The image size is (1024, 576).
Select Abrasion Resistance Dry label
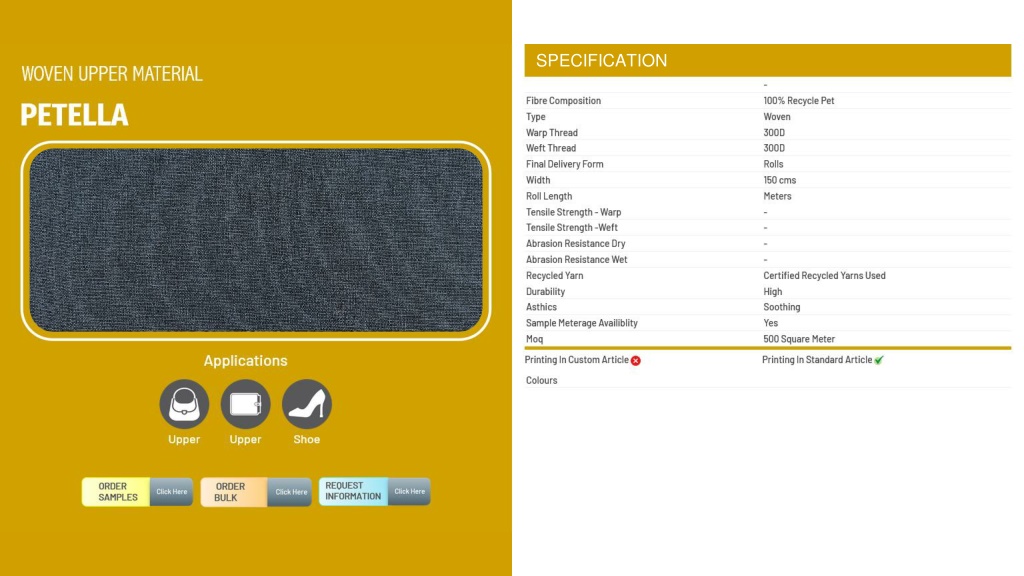click(x=575, y=244)
